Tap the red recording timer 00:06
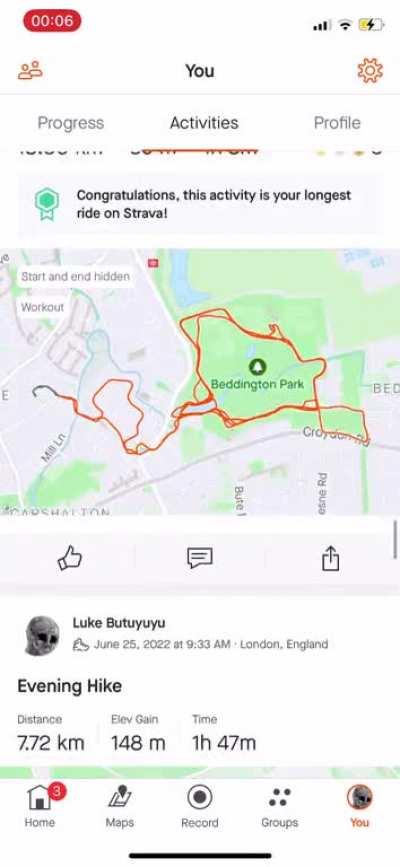Image resolution: width=400 pixels, height=867 pixels. click(x=52, y=21)
